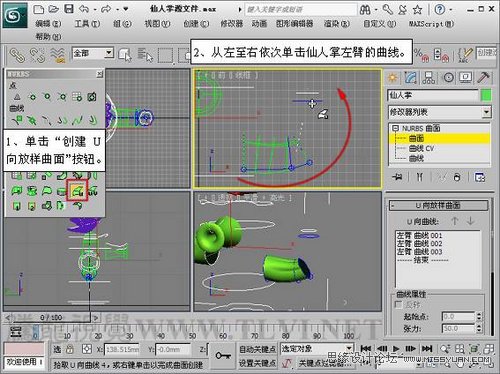The image size is (500, 374).
Task: Open the 帮助(H) menu
Action: pos(48,36)
